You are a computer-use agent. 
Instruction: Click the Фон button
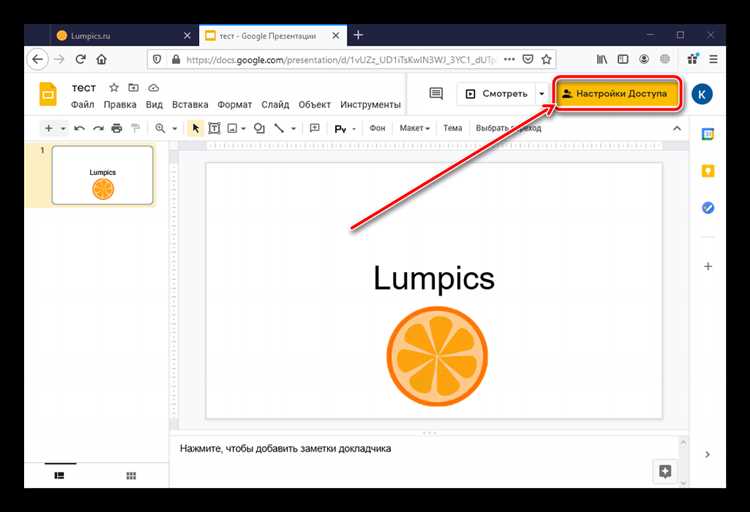377,128
